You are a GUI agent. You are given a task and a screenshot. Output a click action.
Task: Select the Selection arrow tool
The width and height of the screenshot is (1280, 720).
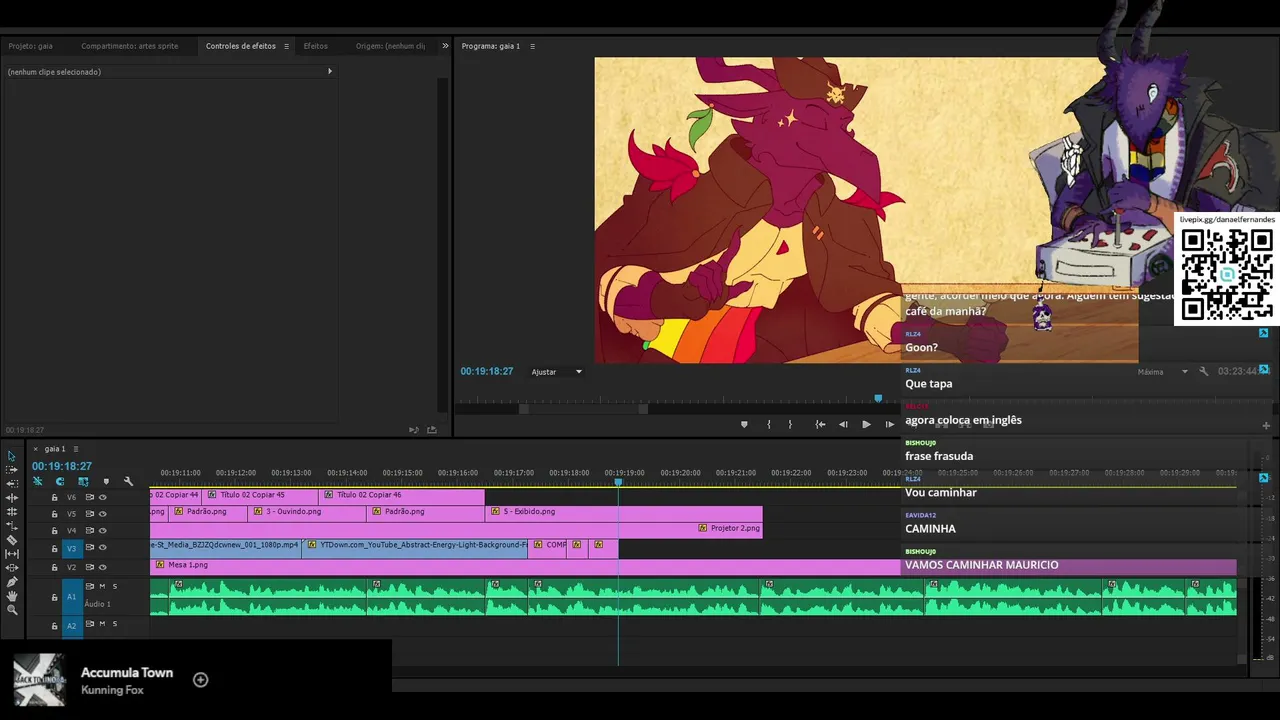click(12, 456)
